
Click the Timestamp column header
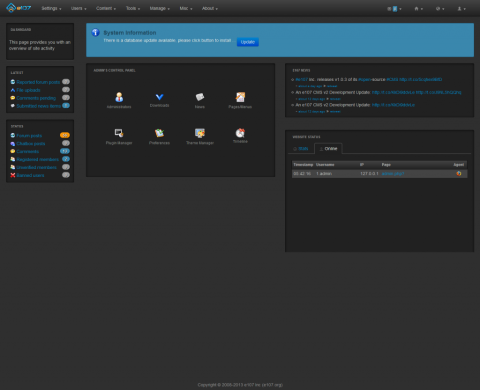[303, 165]
